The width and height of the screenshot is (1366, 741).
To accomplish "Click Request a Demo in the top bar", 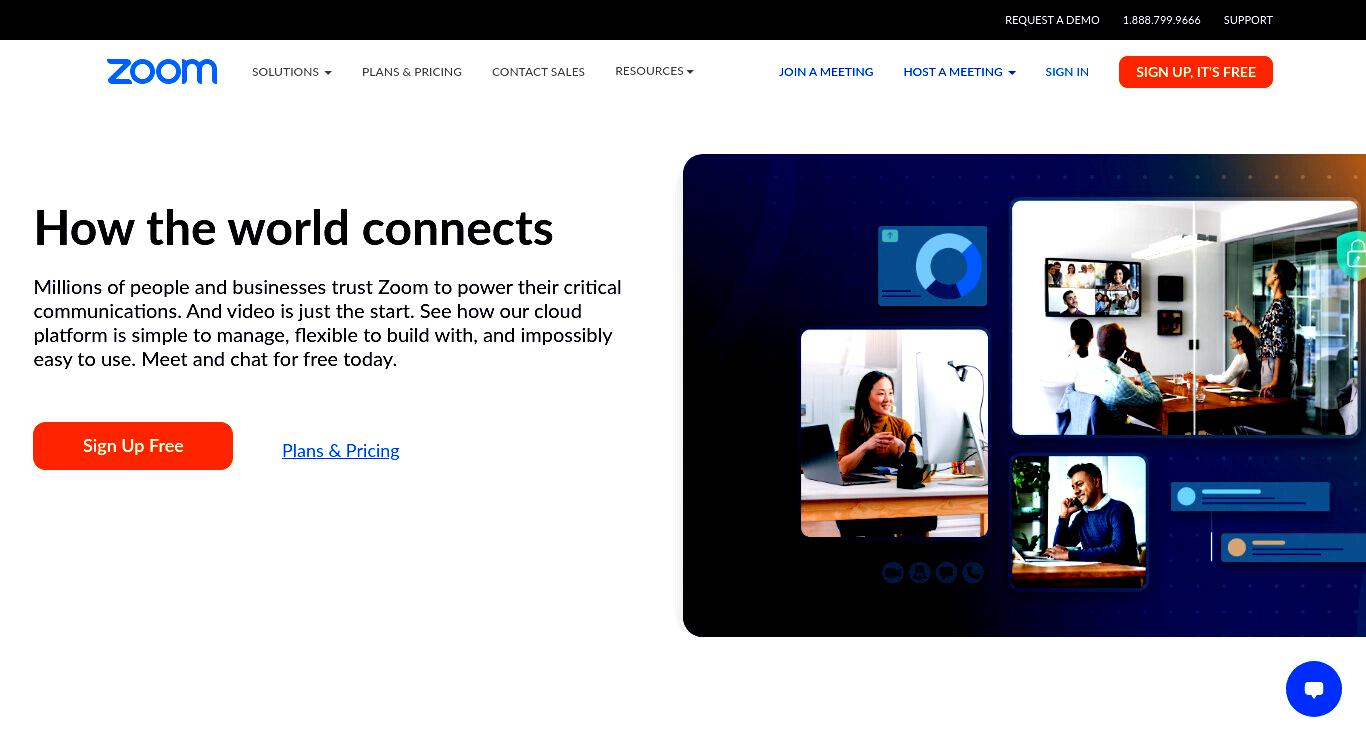I will [1052, 20].
